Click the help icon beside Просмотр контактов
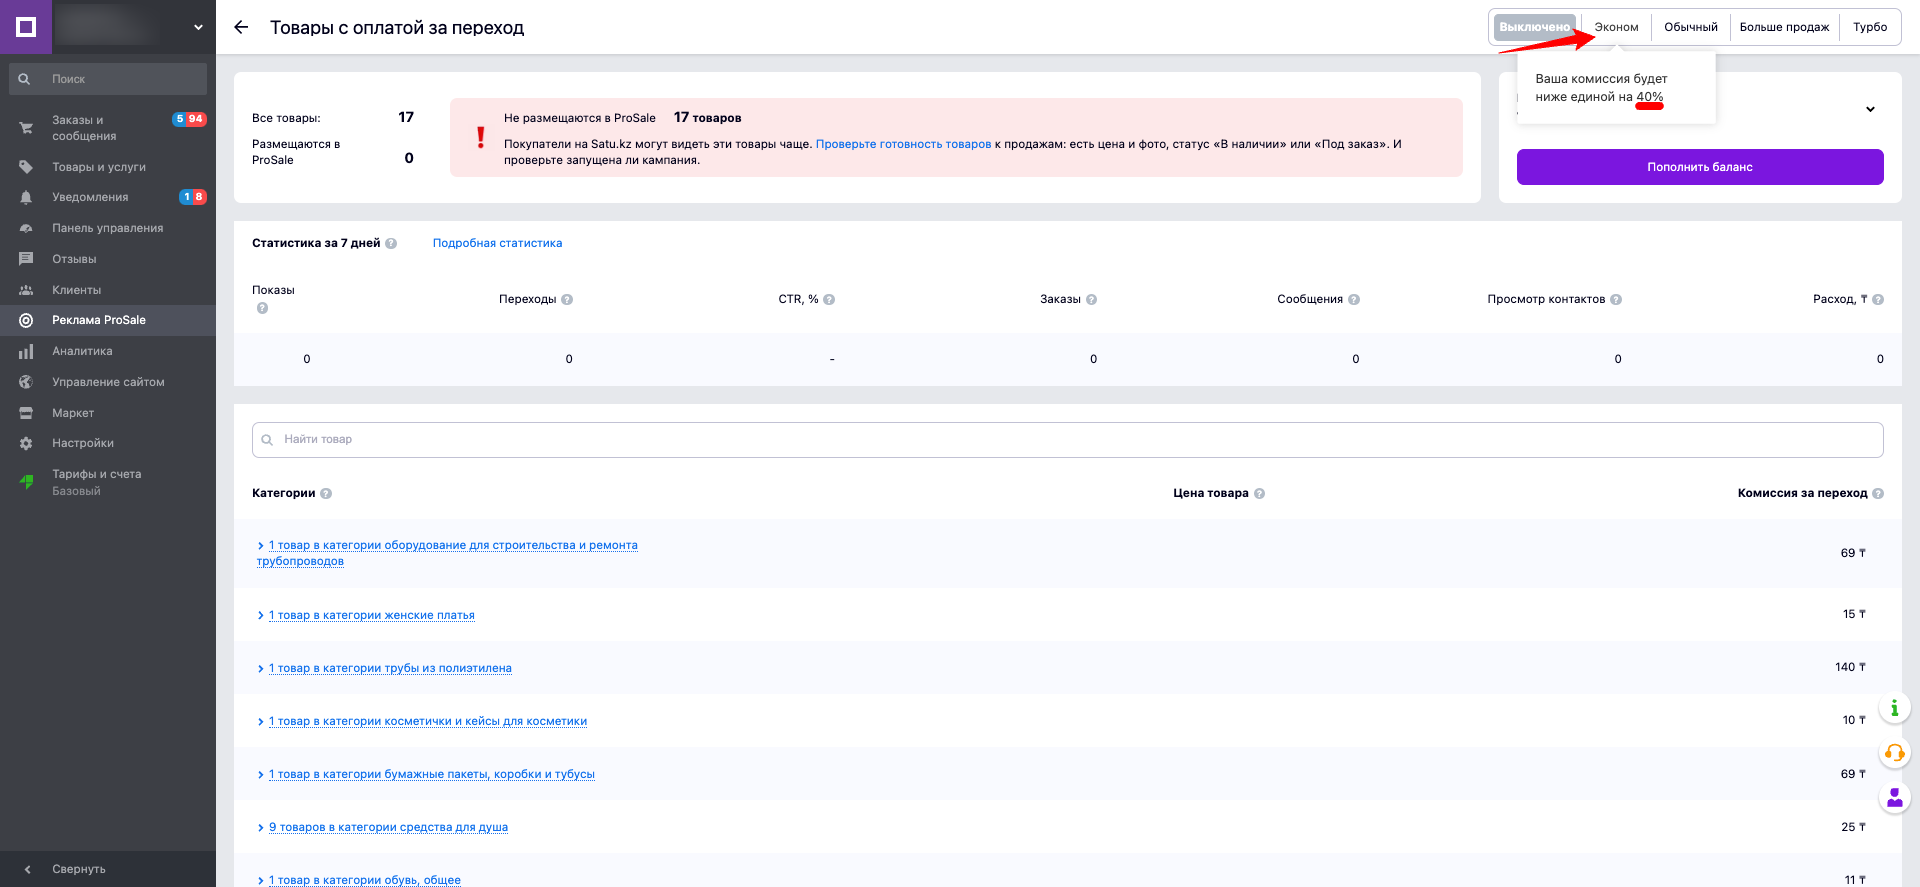Image resolution: width=1920 pixels, height=887 pixels. tap(1616, 299)
